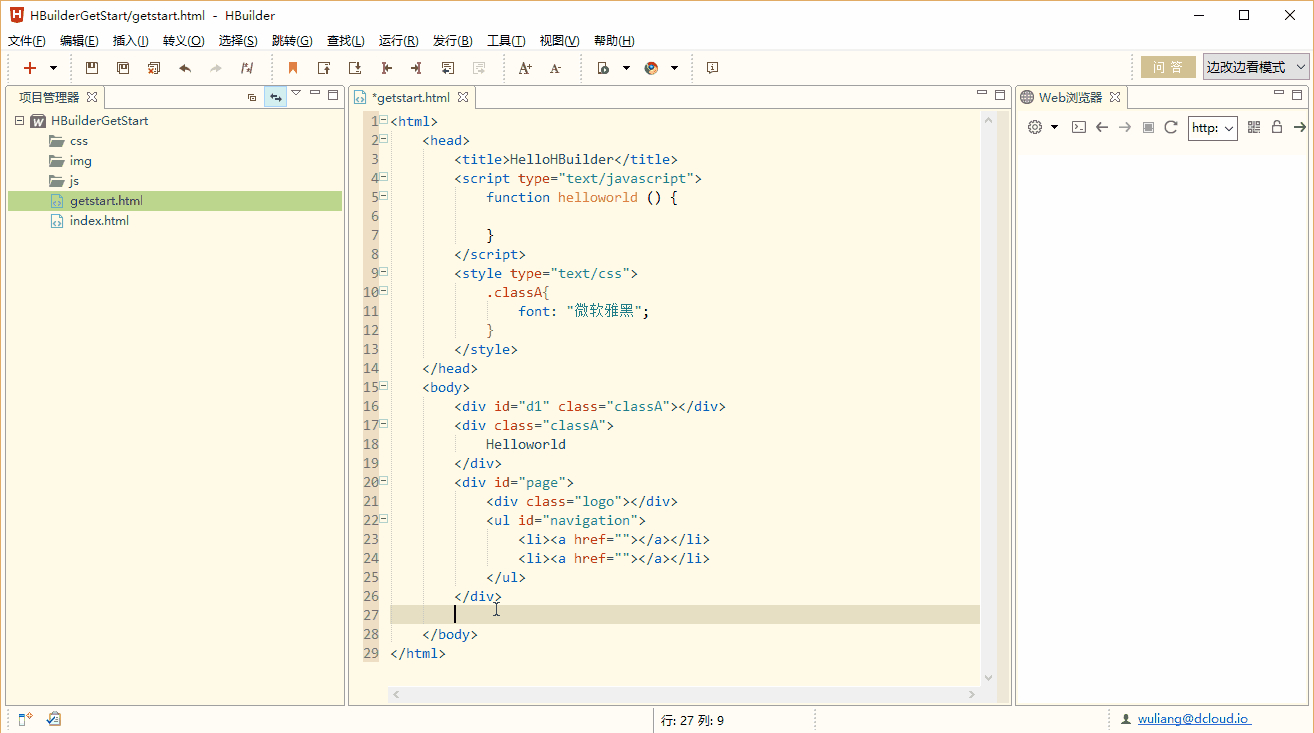Open the project manager view menu triangle

point(296,94)
